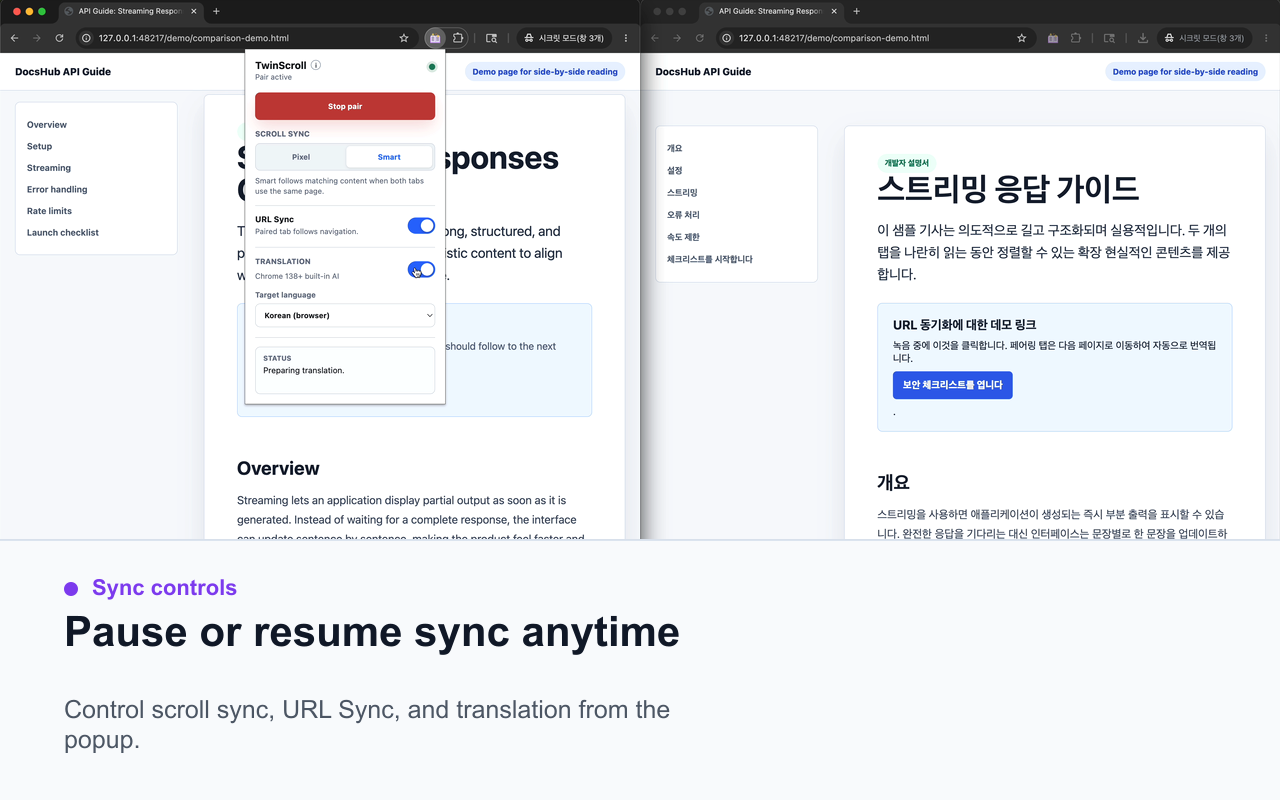Click the TwinScroll extension icon in right window
Viewport: 1280px width, 800px height.
pos(1053,38)
